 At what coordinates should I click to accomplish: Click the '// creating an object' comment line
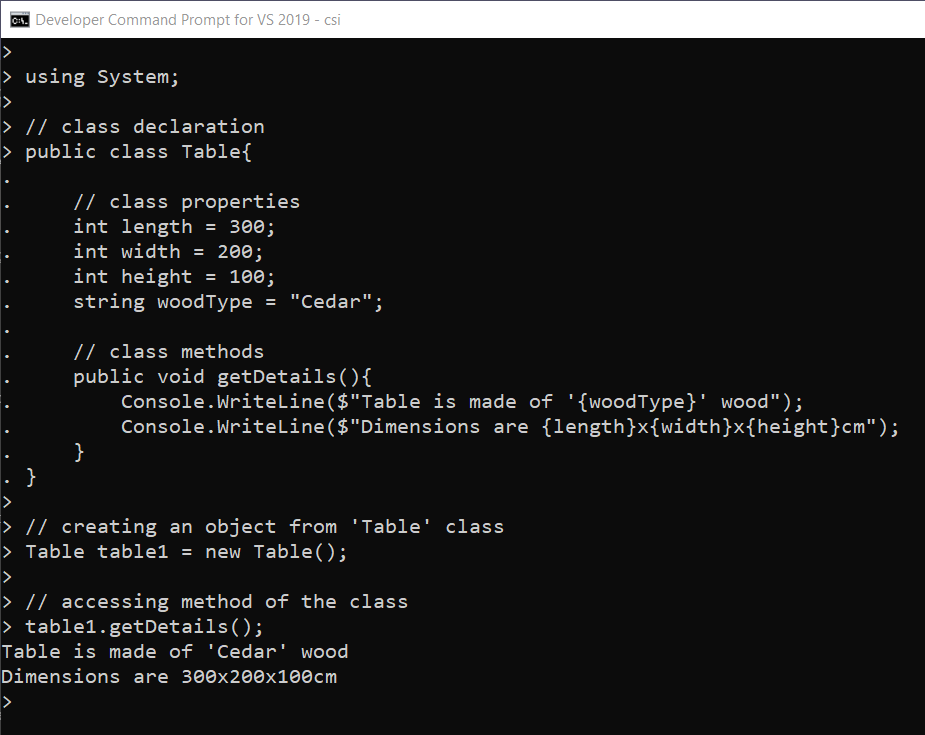(x=264, y=527)
